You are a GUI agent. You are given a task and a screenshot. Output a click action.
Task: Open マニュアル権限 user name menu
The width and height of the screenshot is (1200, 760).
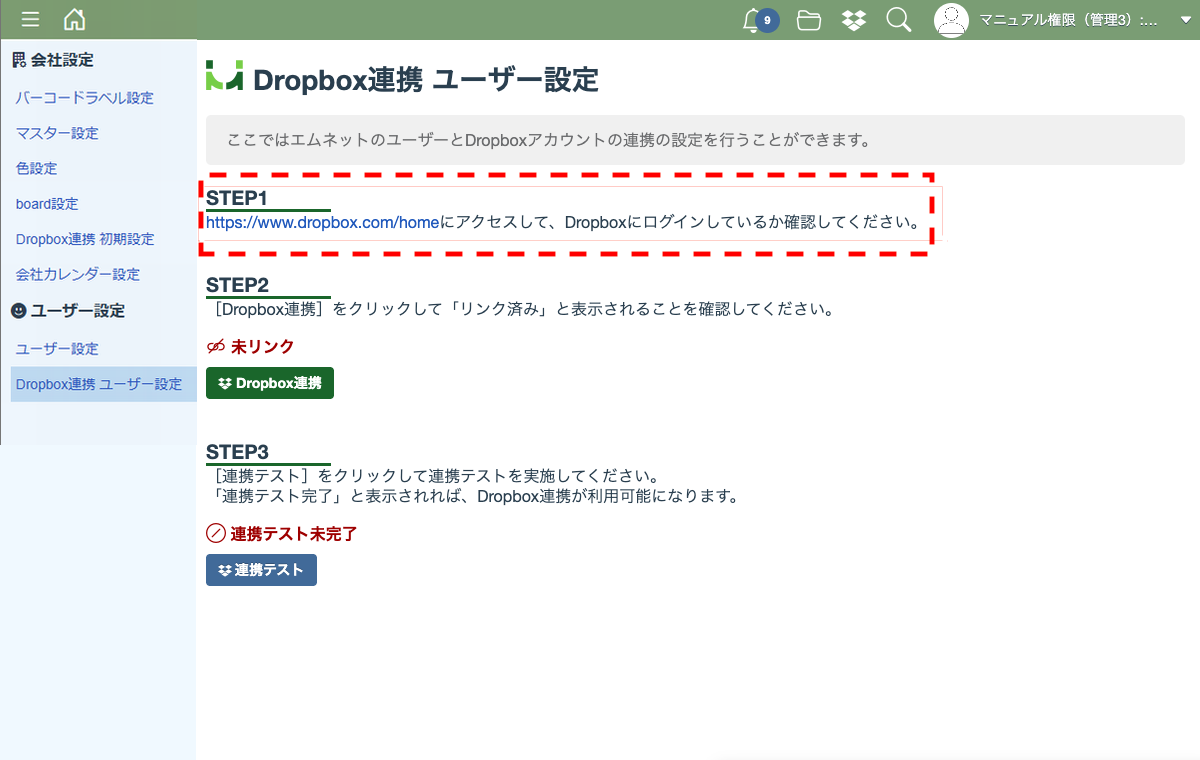[x=1069, y=20]
